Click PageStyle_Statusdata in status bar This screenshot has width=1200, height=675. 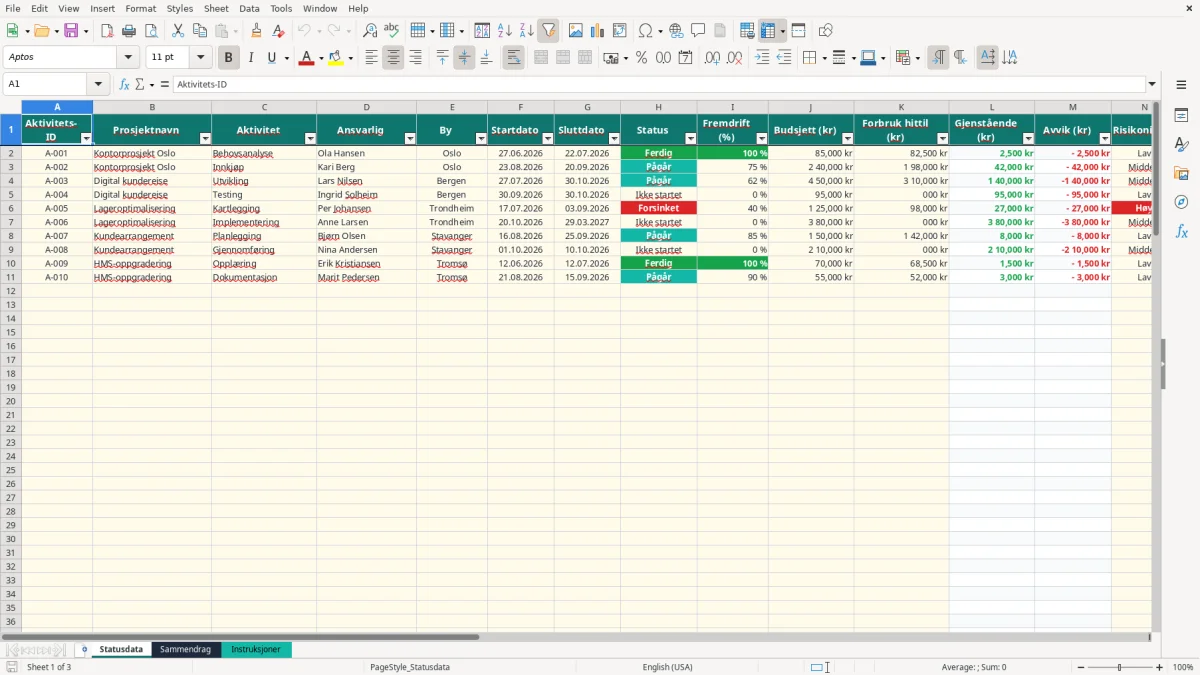pyautogui.click(x=410, y=667)
